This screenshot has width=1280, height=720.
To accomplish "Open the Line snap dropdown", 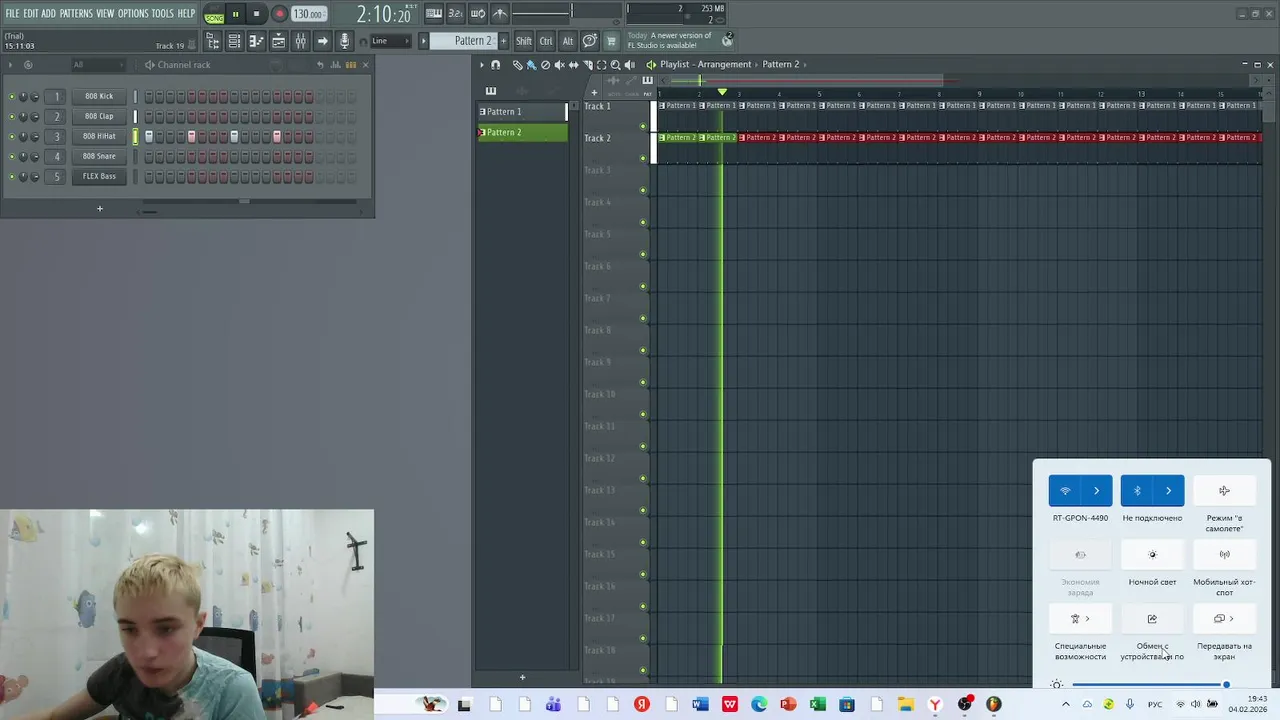I will point(392,41).
